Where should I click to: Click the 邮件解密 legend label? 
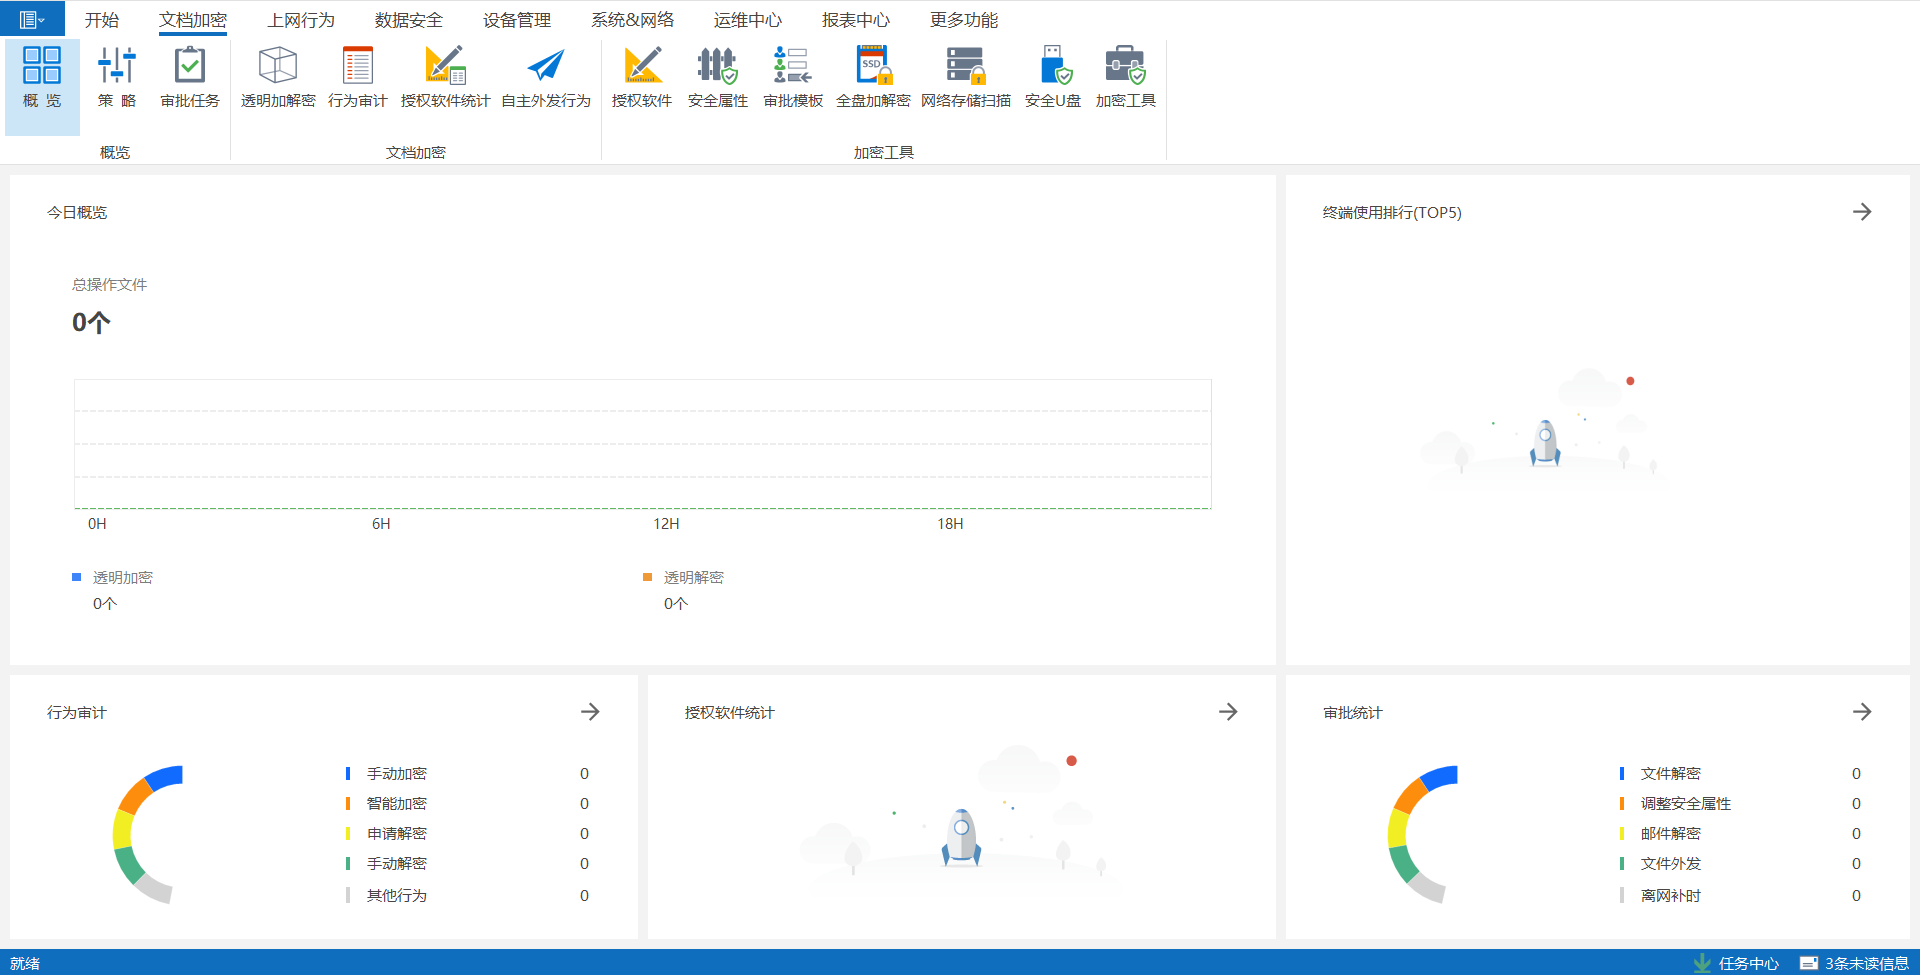(1671, 834)
